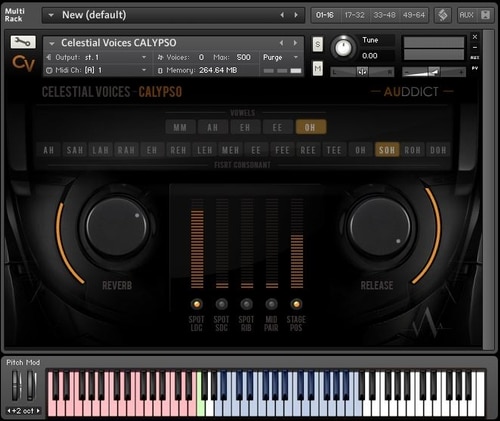
Task: Click the Release knob
Action: point(379,227)
